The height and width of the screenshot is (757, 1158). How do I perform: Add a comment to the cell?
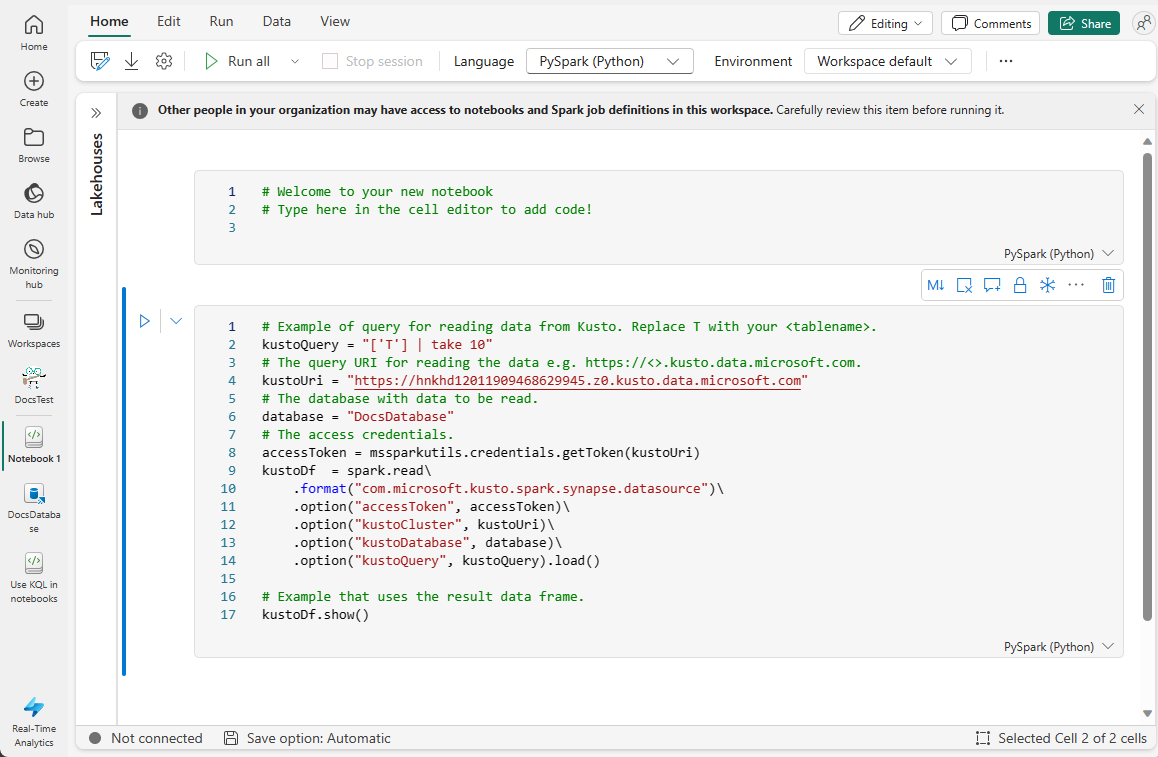(x=992, y=285)
